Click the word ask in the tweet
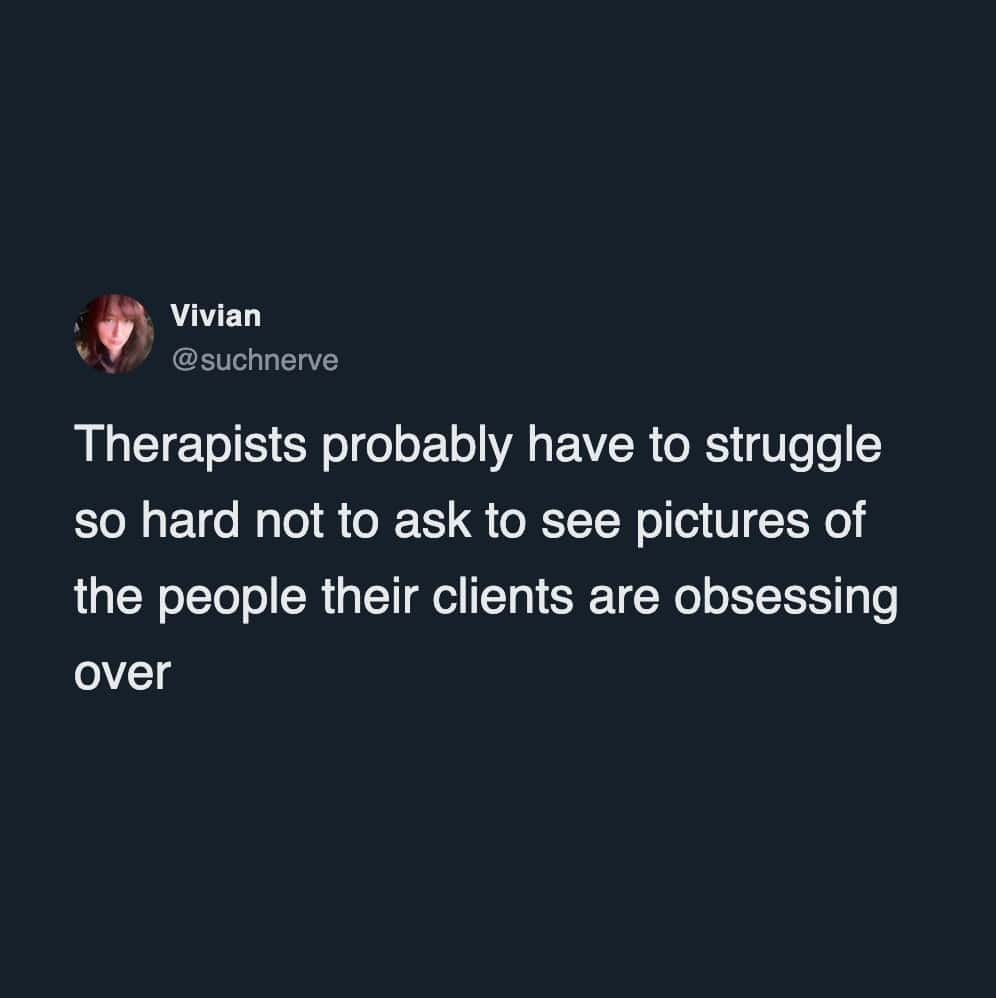This screenshot has height=998, width=996. click(433, 521)
